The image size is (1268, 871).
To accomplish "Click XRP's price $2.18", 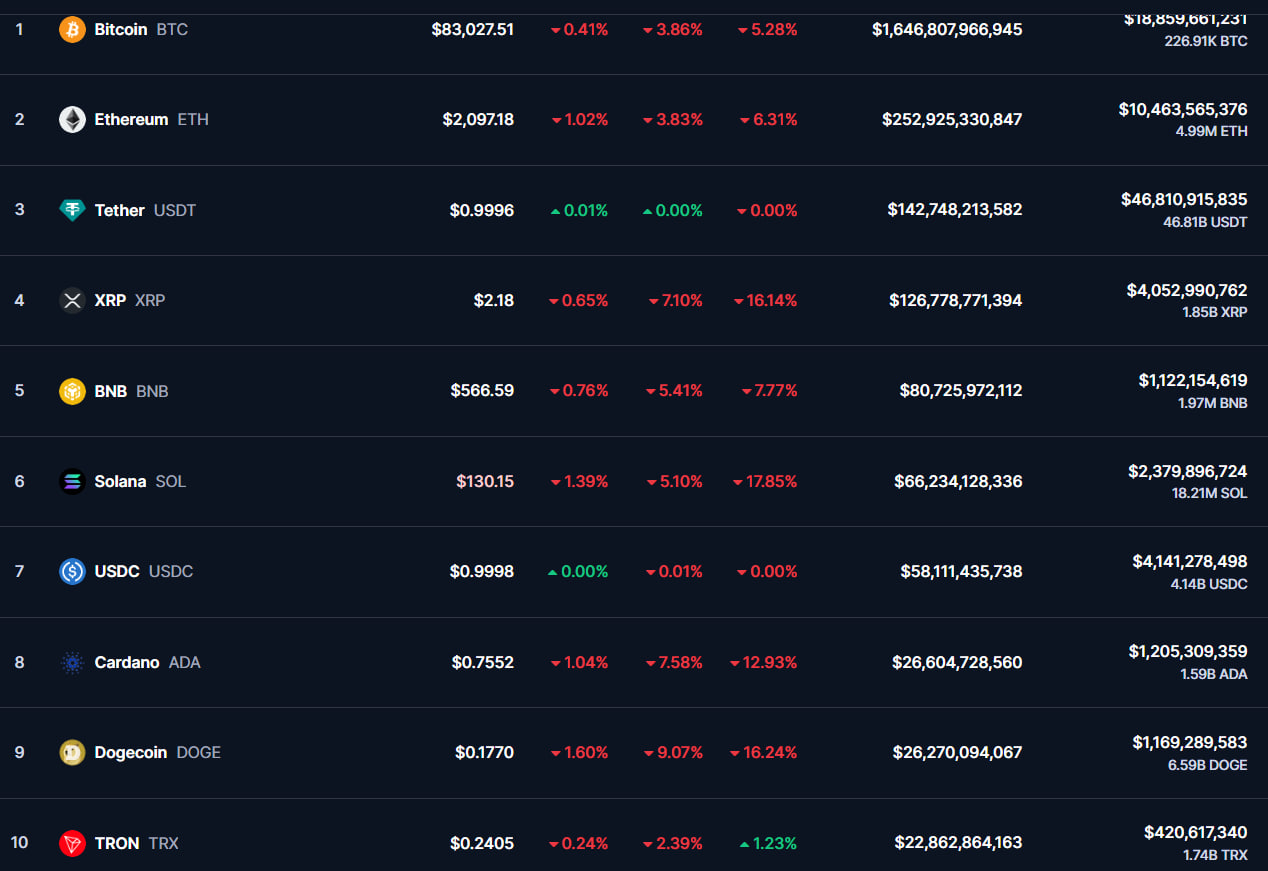I will coord(494,300).
